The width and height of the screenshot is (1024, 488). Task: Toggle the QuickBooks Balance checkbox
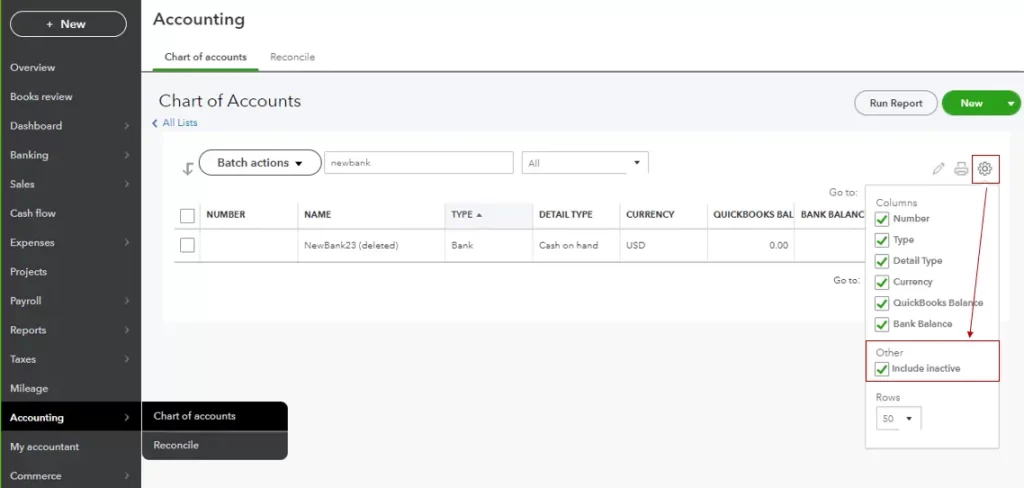[882, 303]
